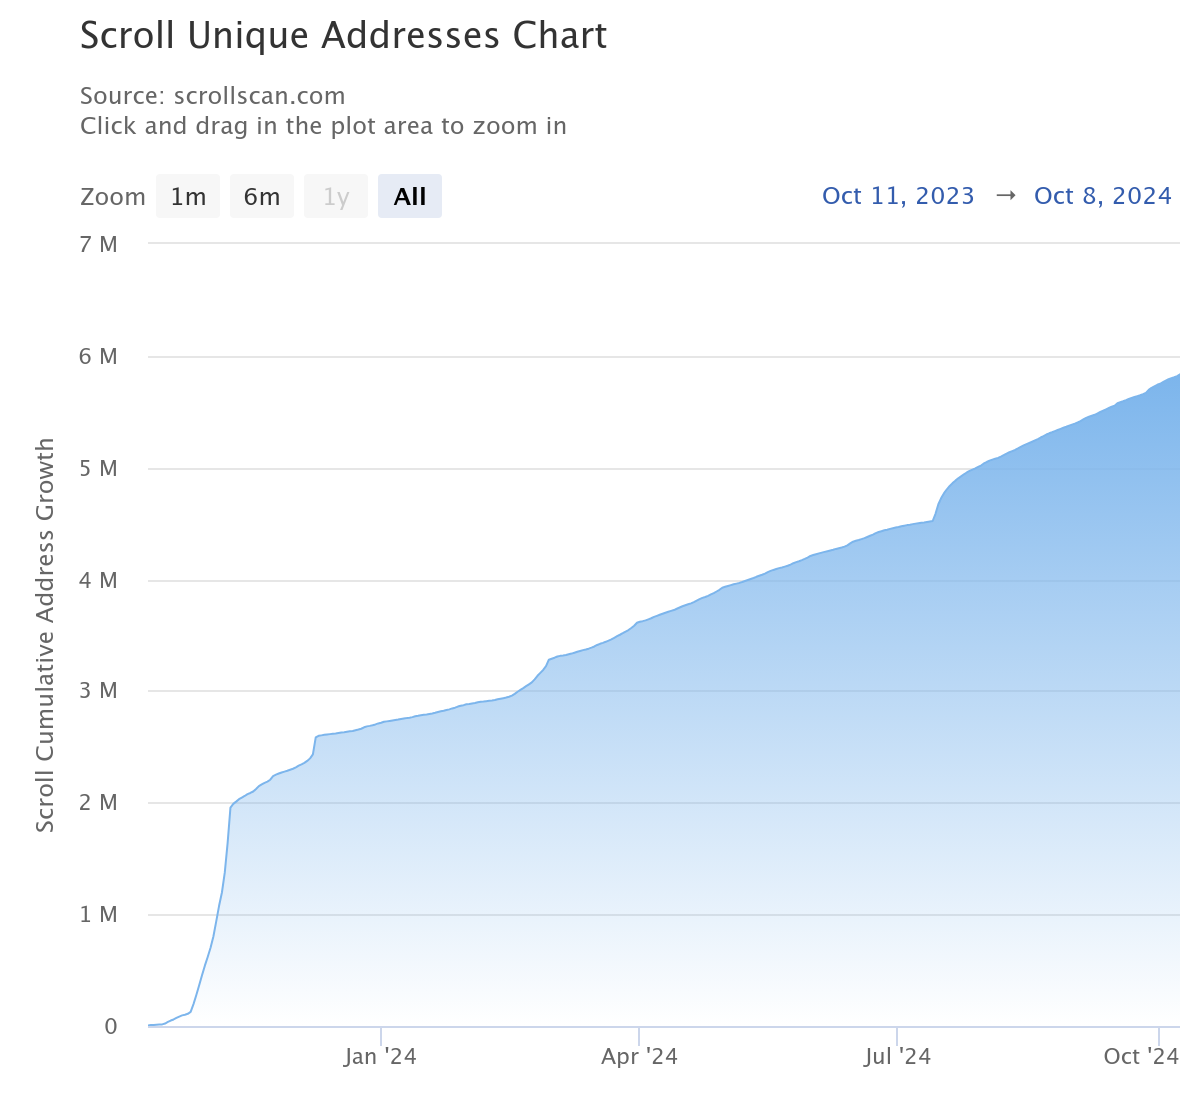Viewport: 1200px width, 1100px height.
Task: Click the Apr '24 axis label
Action: coord(640,1056)
